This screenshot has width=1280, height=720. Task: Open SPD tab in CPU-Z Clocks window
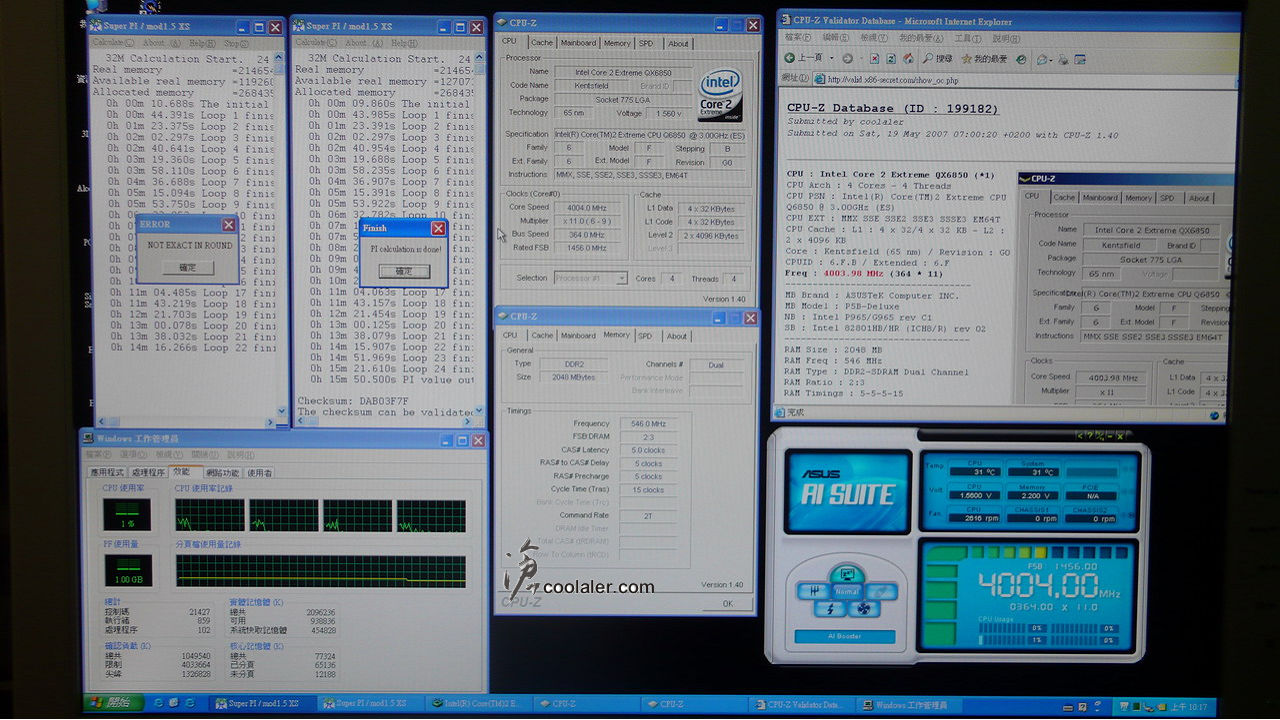pos(646,43)
